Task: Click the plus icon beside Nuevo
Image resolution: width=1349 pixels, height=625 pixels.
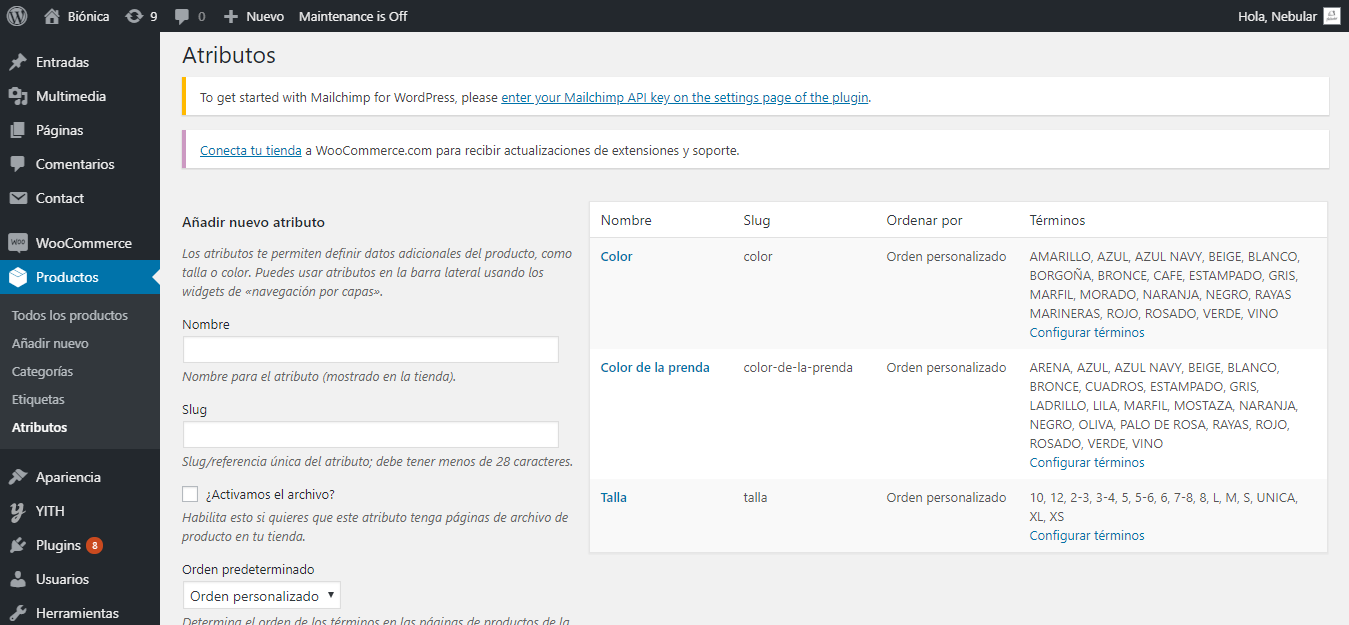Action: pos(231,16)
